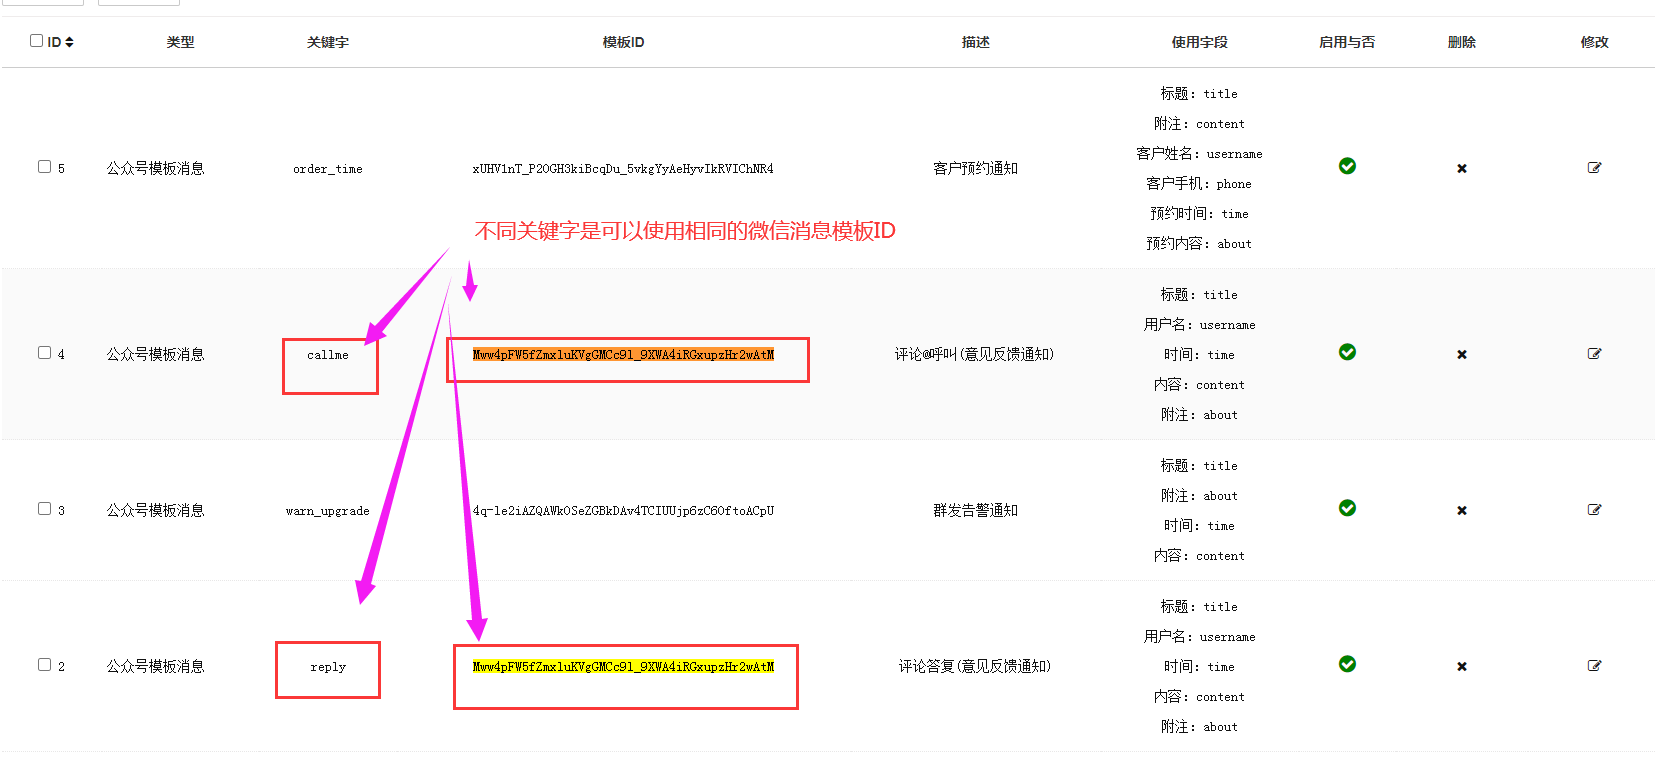Click the edit icon for order_time row
Screen dimensions: 1655x758
[x=1594, y=168]
